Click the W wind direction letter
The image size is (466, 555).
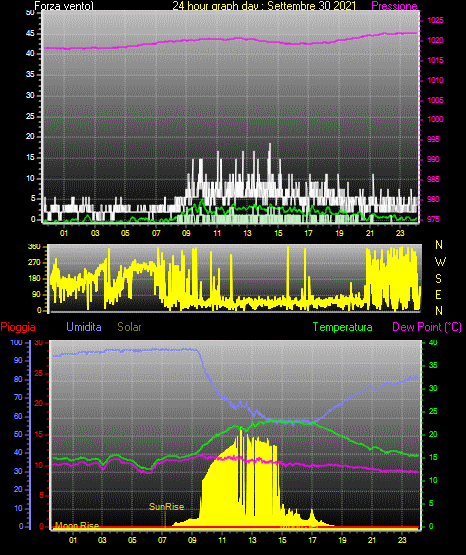coord(440,262)
